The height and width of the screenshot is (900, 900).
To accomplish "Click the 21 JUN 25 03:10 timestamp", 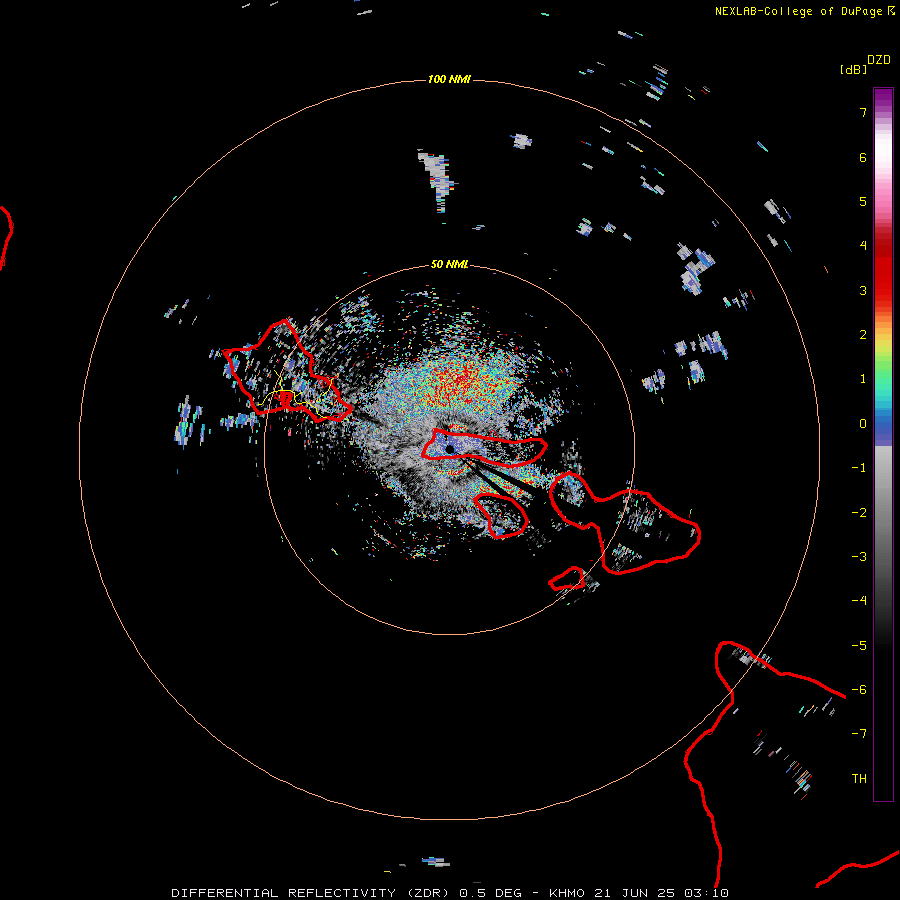I will tap(662, 893).
